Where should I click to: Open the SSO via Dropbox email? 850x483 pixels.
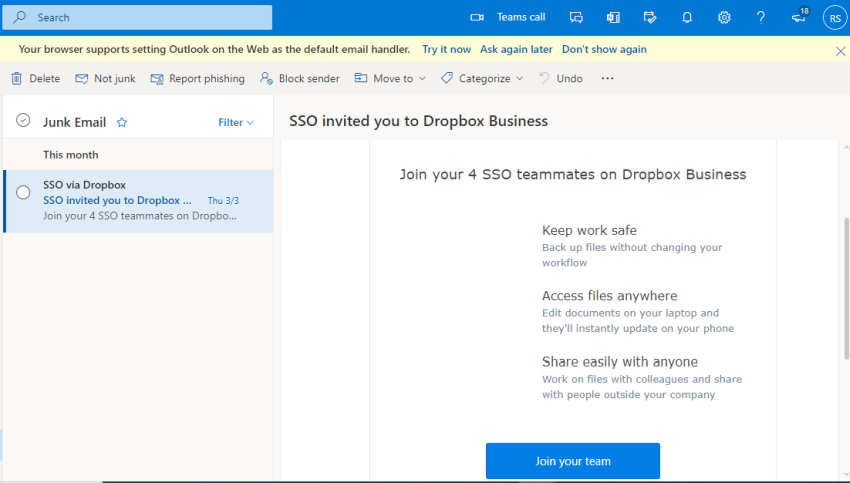coord(139,201)
